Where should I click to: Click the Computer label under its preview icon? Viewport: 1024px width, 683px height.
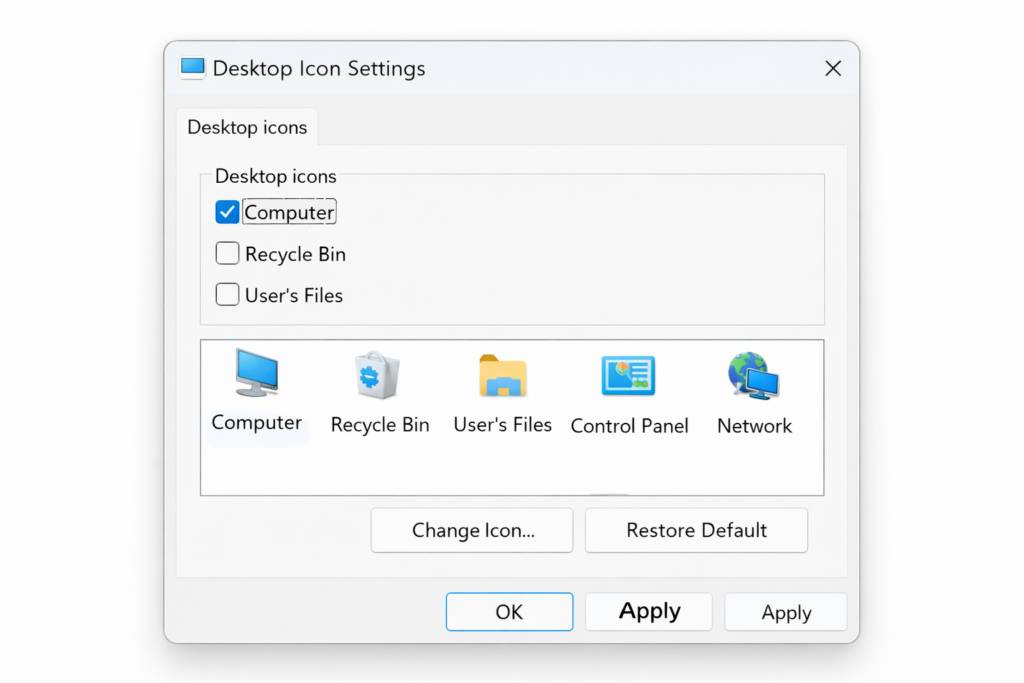256,424
